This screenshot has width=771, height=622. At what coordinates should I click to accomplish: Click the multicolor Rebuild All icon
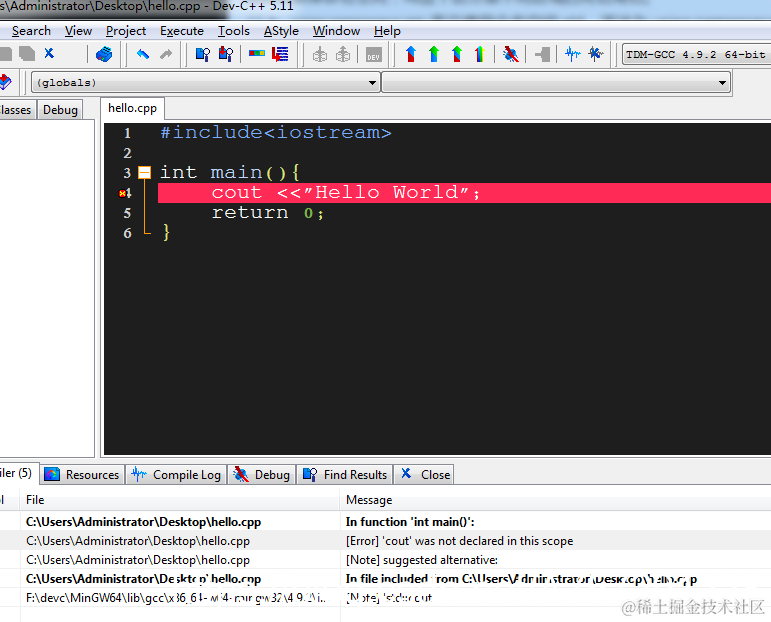pos(479,54)
